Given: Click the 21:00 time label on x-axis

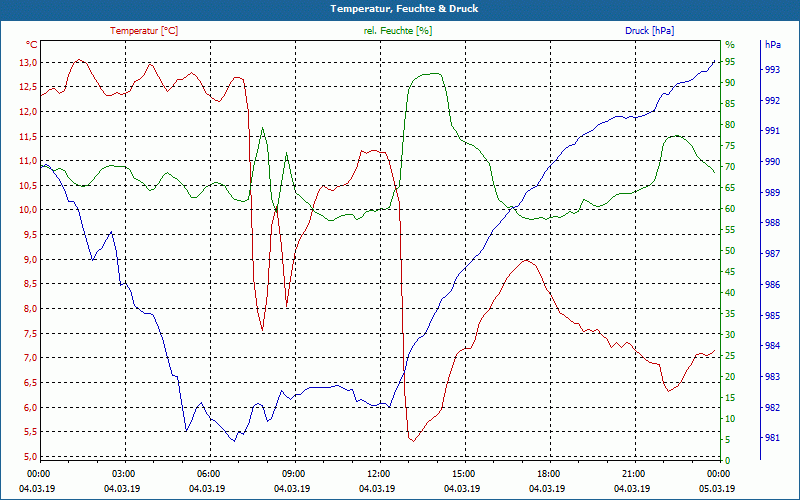Looking at the screenshot, I should coord(633,474).
